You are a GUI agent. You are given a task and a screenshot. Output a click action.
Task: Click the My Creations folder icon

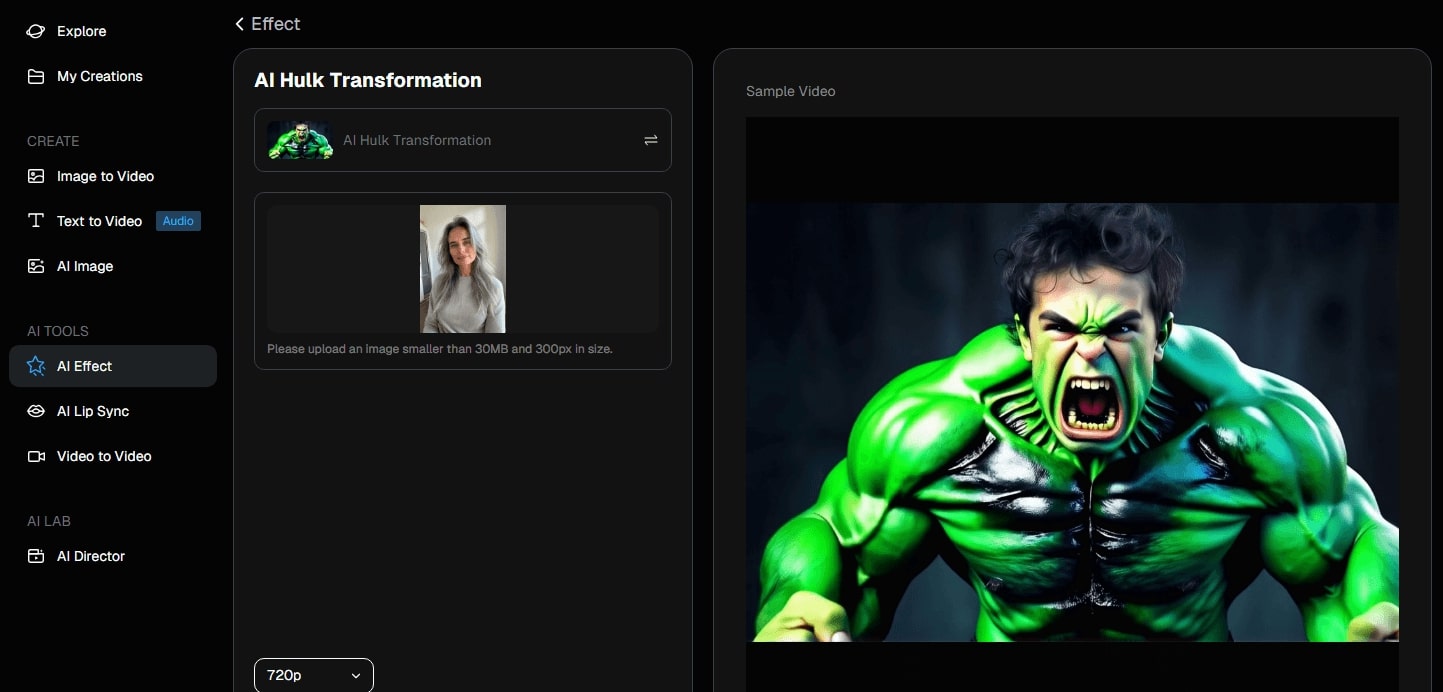tap(36, 76)
